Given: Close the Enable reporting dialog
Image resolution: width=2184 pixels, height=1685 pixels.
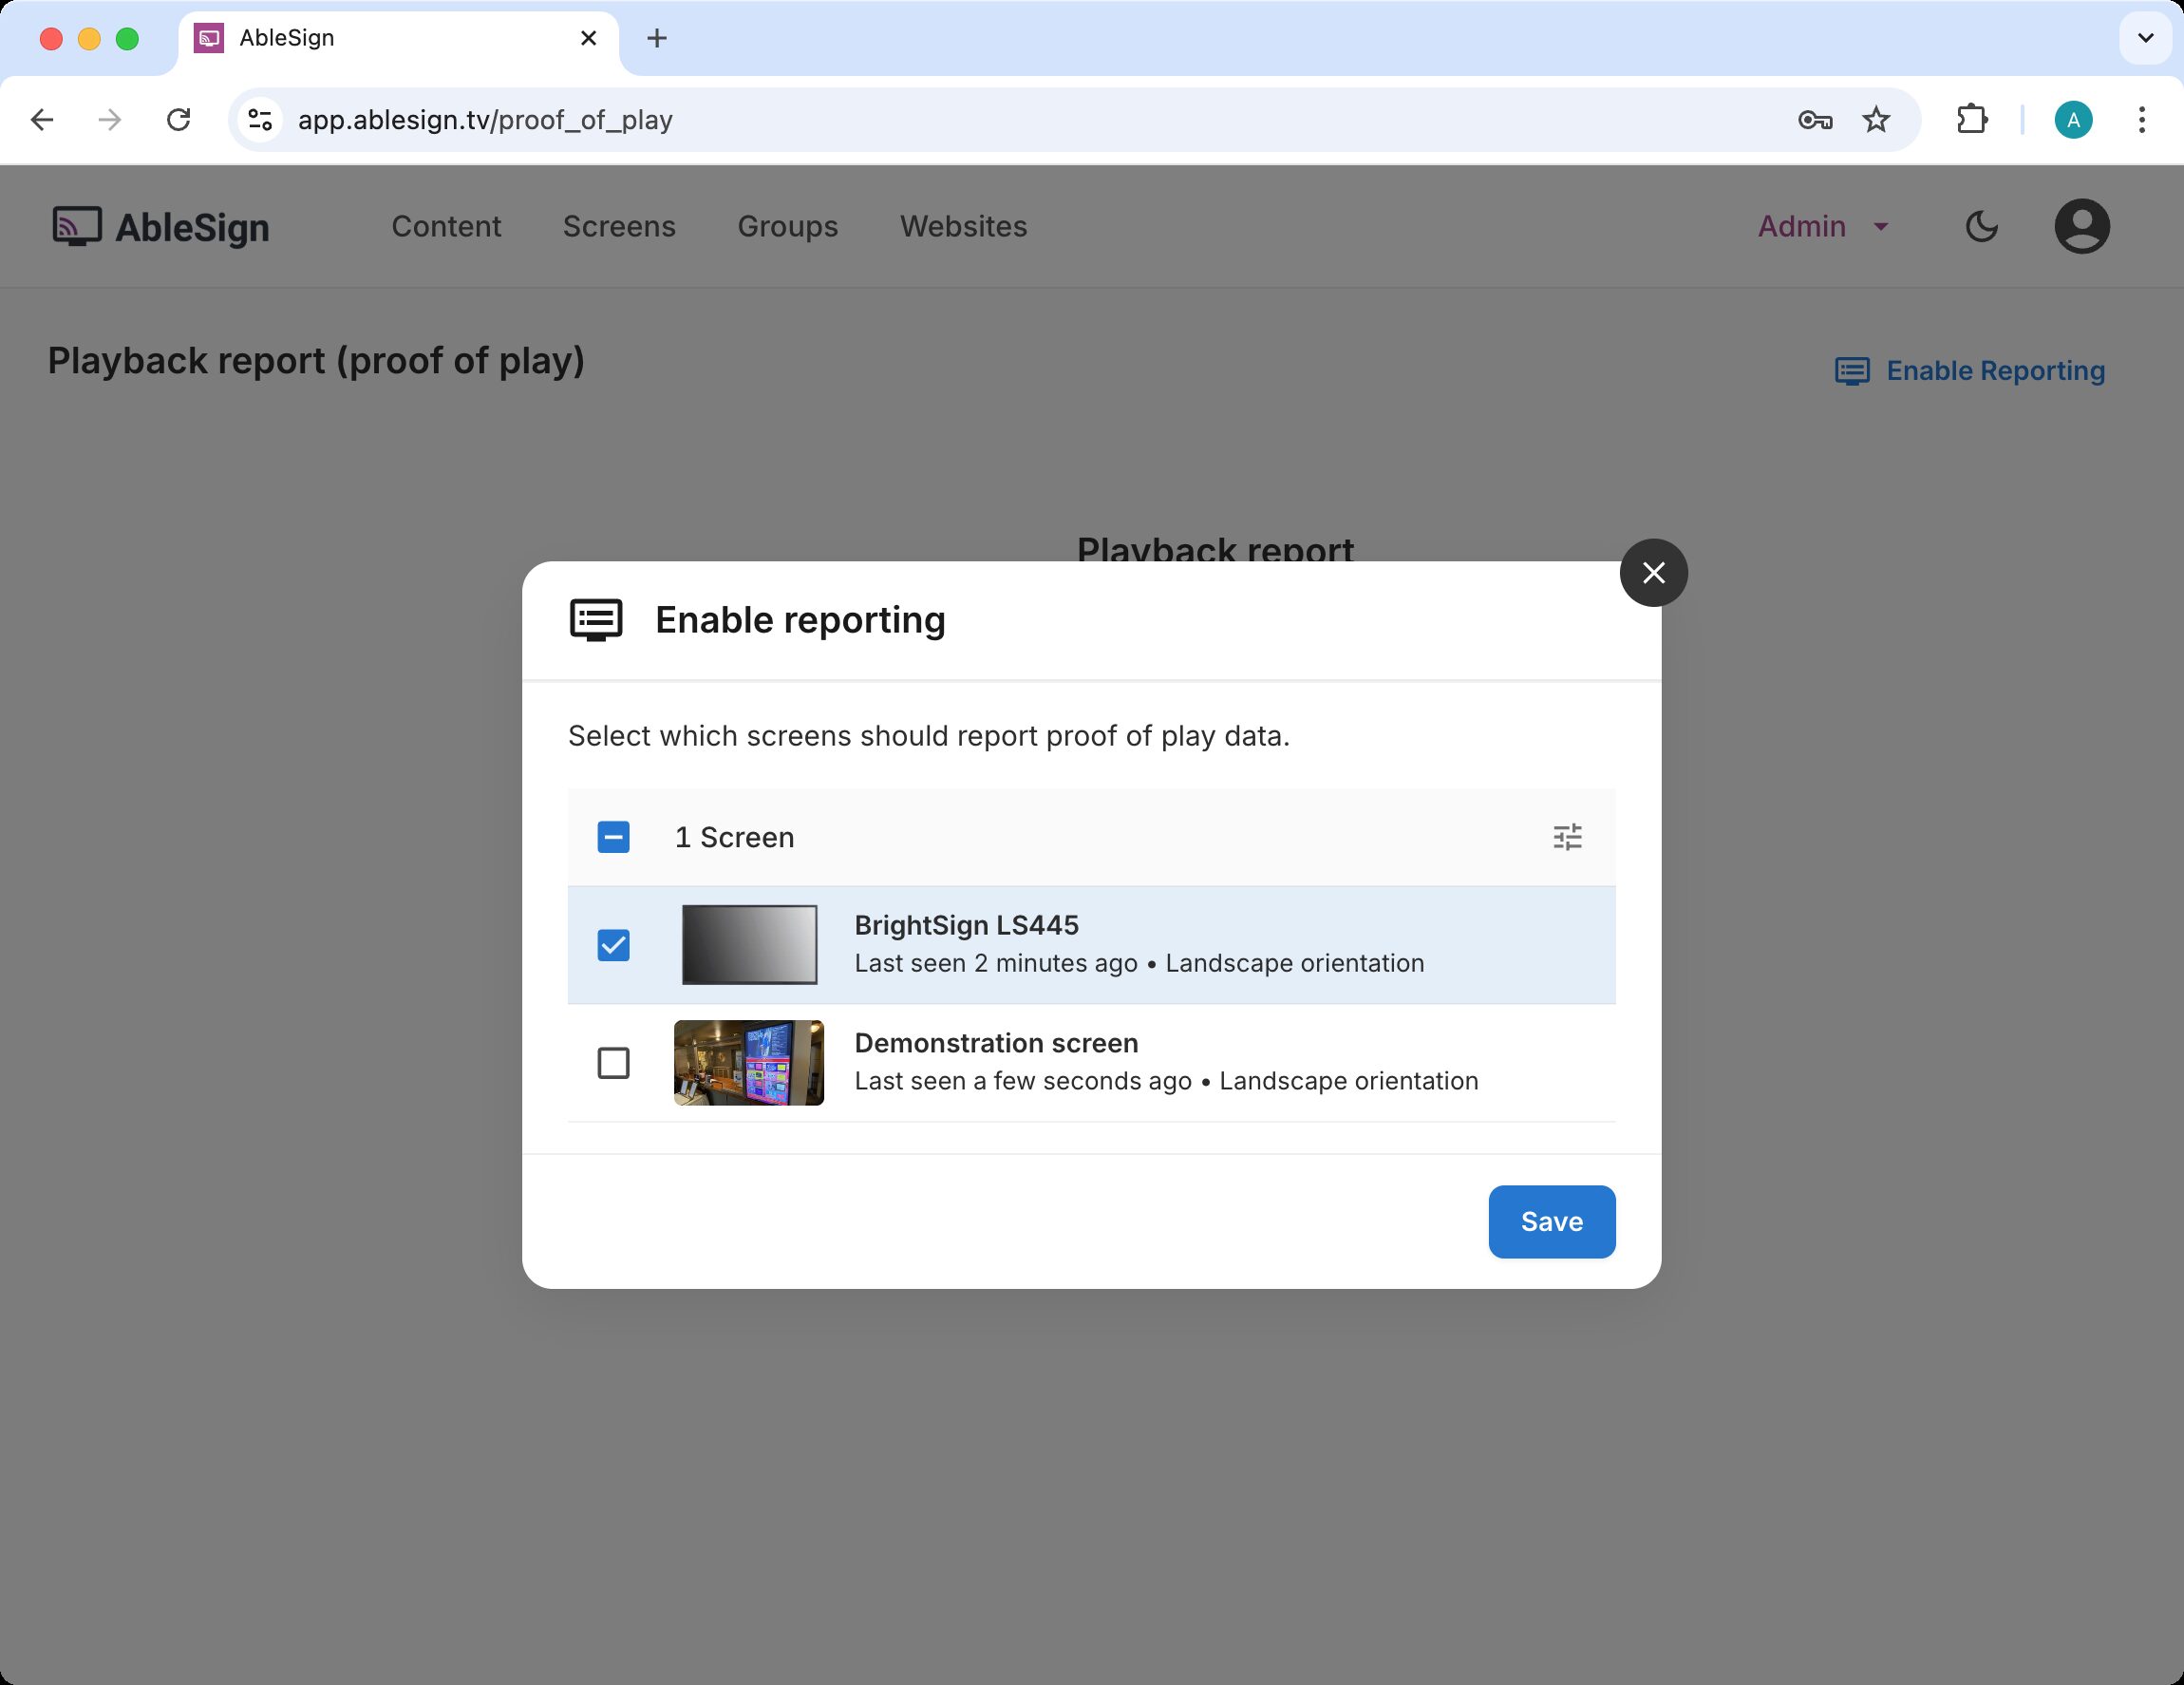Looking at the screenshot, I should point(1653,573).
